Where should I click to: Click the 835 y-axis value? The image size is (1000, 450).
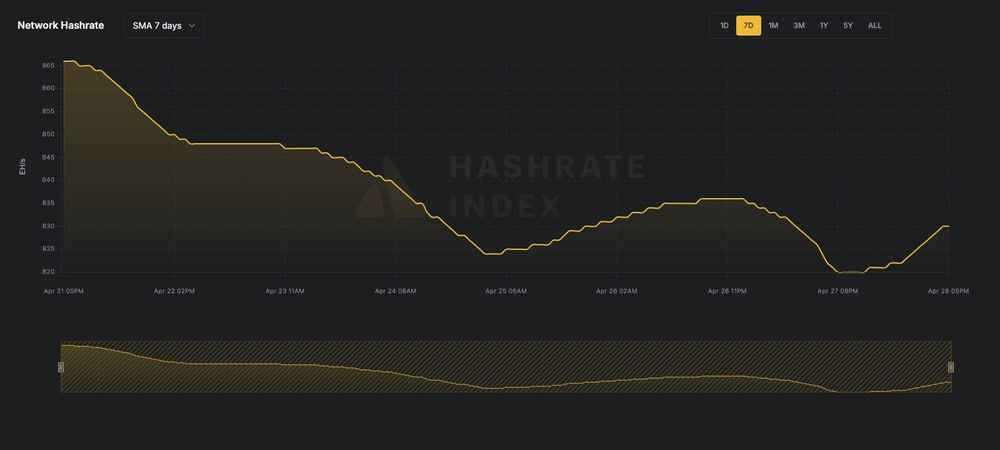coord(48,203)
